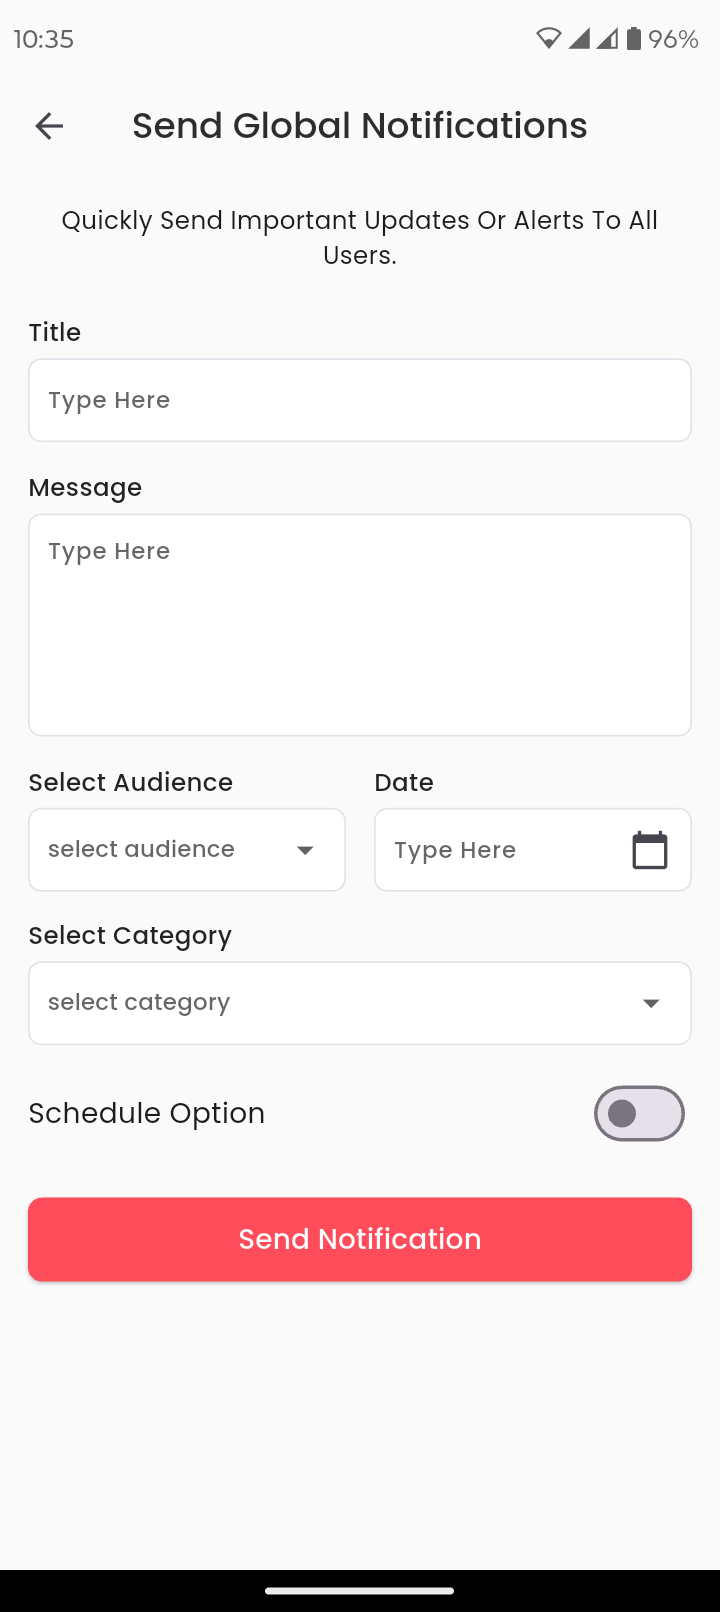The image size is (720, 1612).
Task: Tap the Schedule Option label
Action: (x=147, y=1113)
